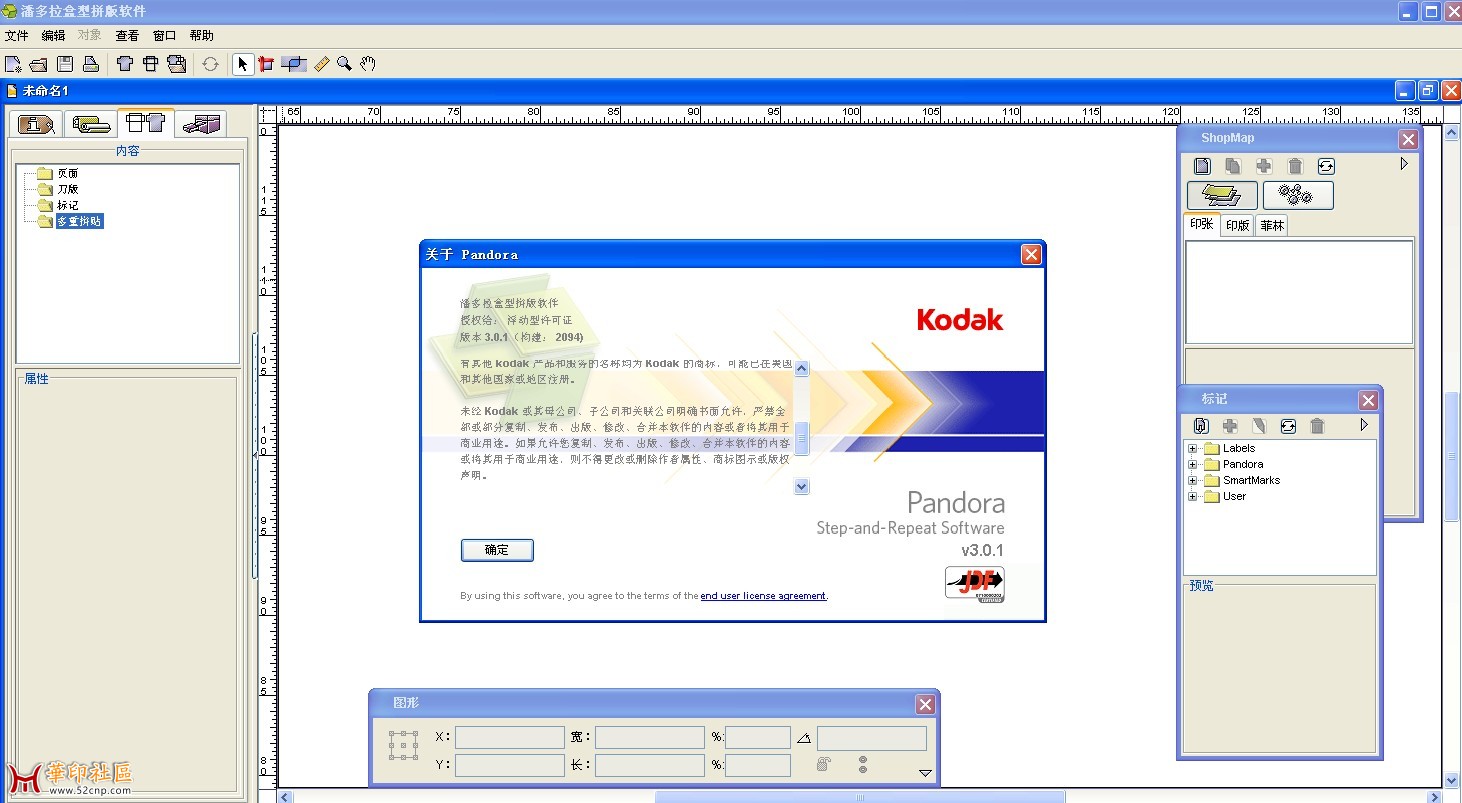Viewport: 1462px width, 803px height.
Task: Click the 标记 panel plus add icon
Action: pos(1230,426)
